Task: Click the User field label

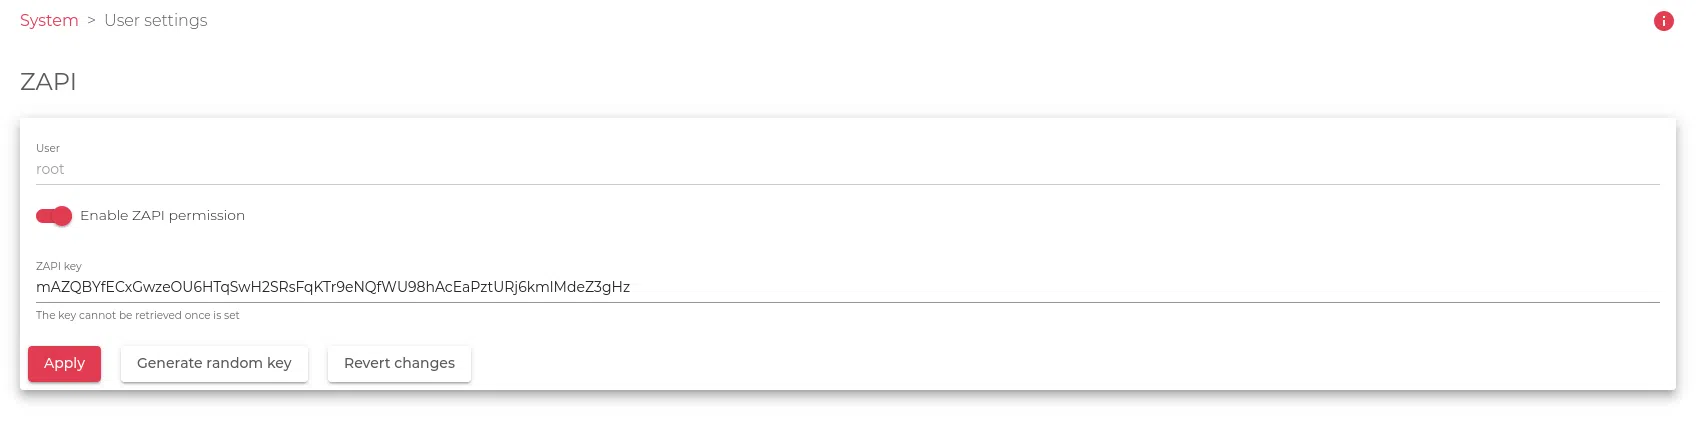Action: [48, 148]
